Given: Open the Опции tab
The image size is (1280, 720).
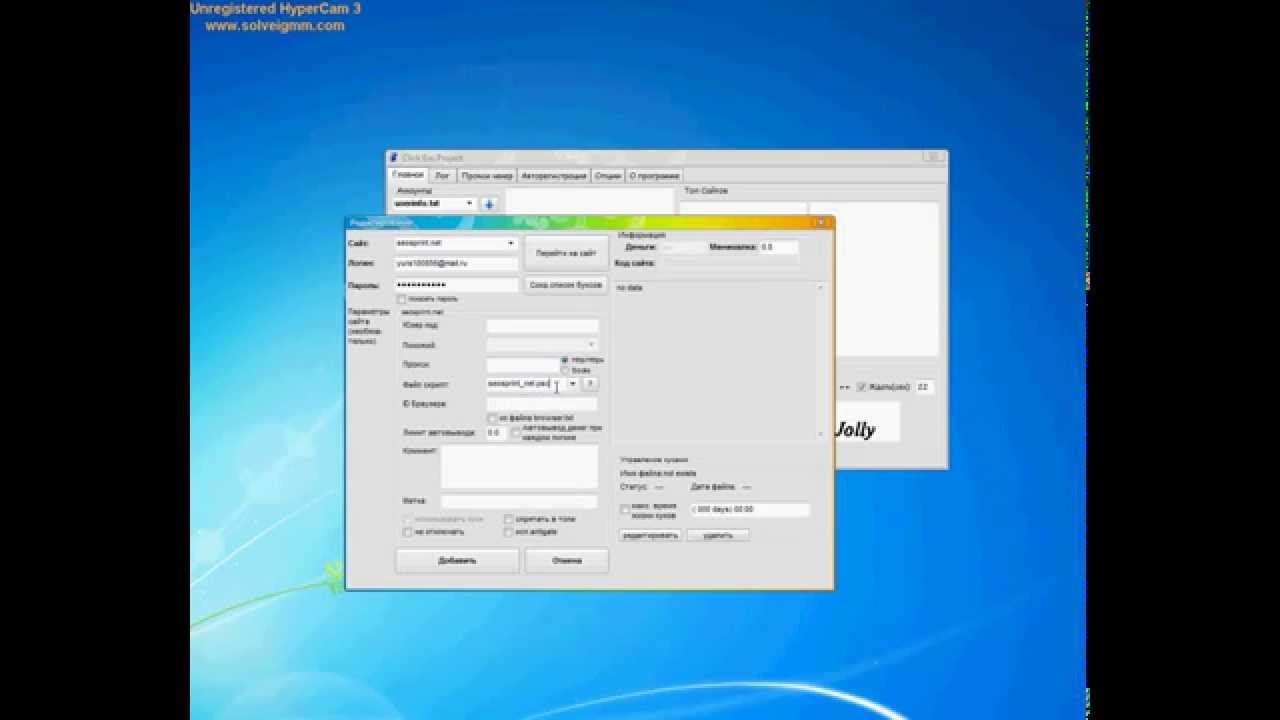Looking at the screenshot, I should [608, 176].
